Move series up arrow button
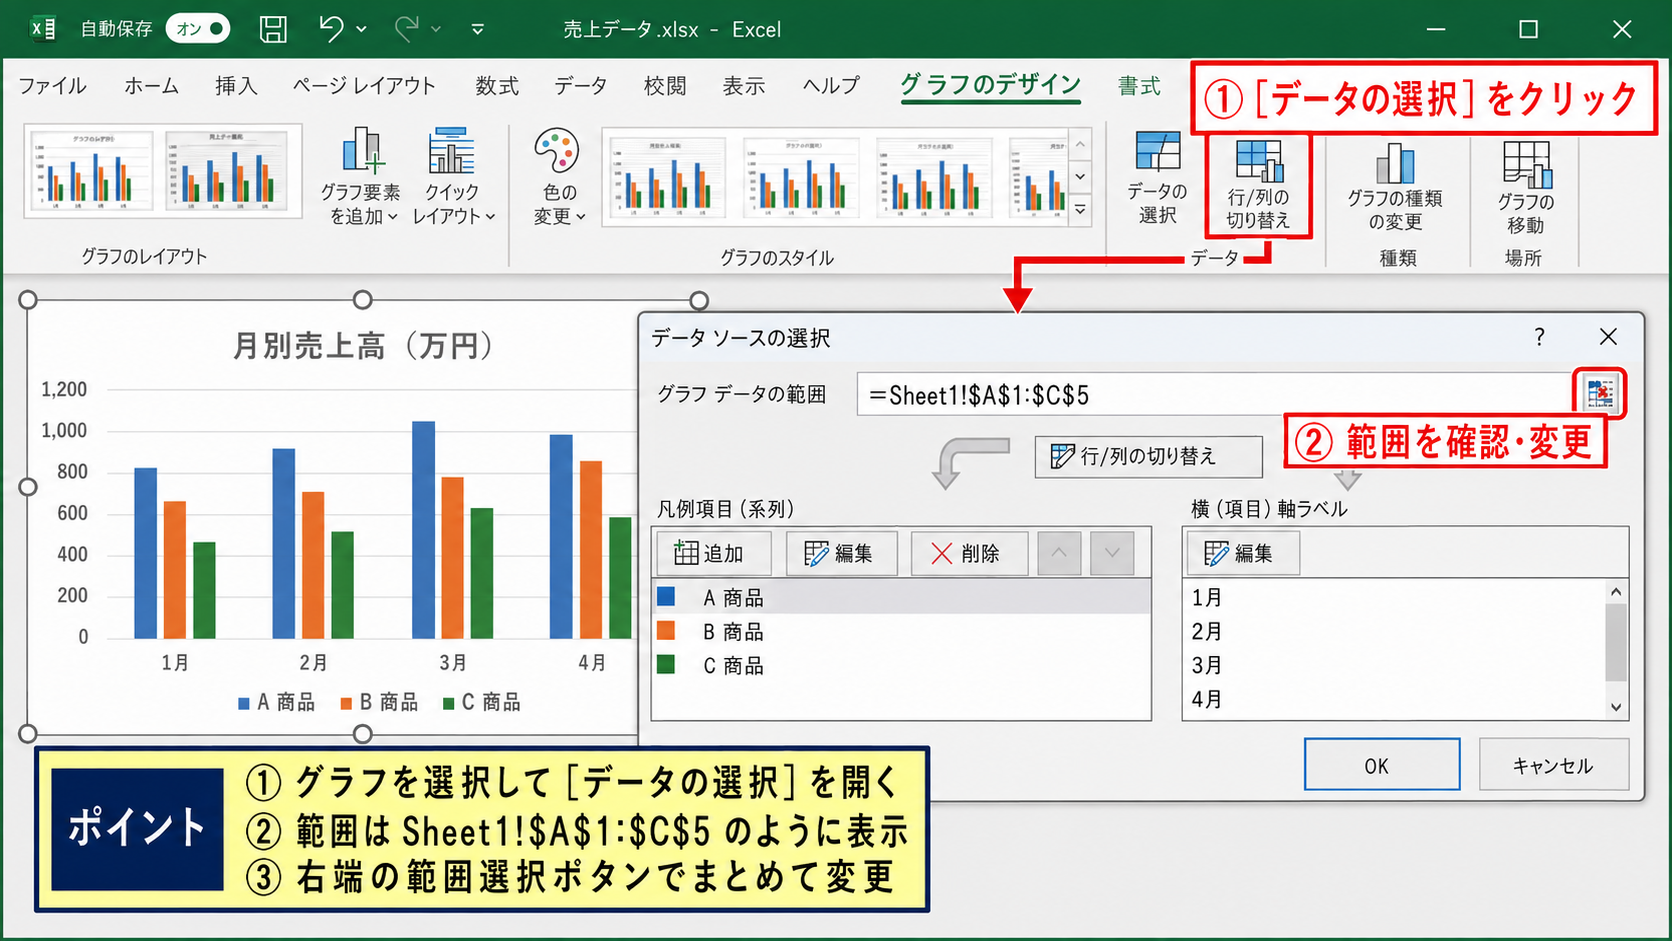Screen dimensions: 1672x941 click(1059, 553)
